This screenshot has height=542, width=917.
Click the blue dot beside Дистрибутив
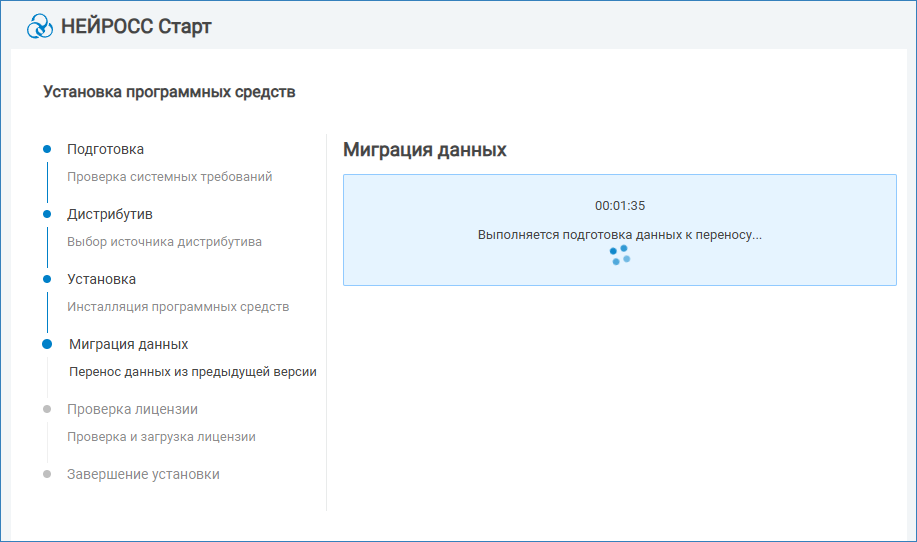(x=47, y=214)
